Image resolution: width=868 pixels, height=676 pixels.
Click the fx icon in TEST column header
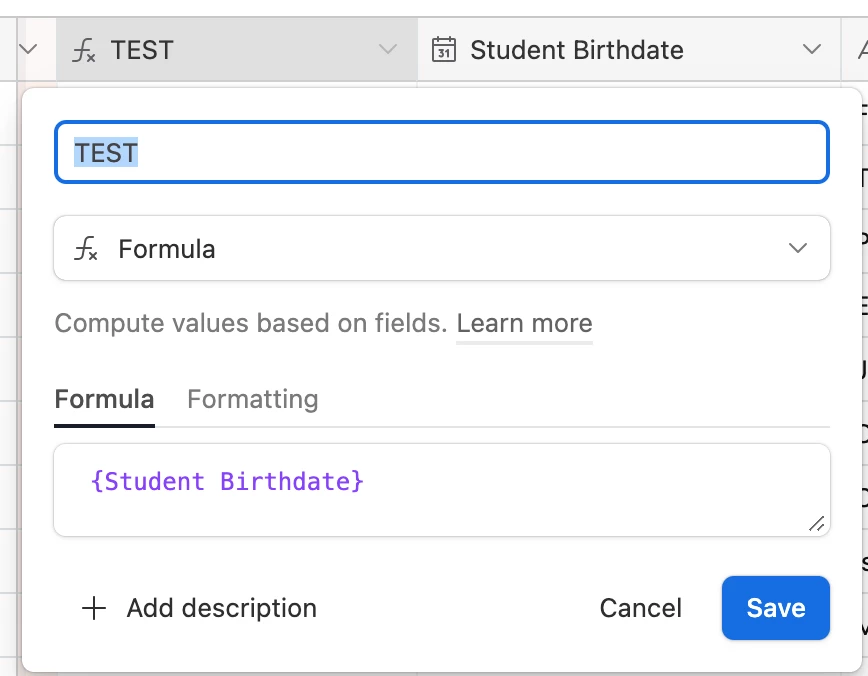86,50
